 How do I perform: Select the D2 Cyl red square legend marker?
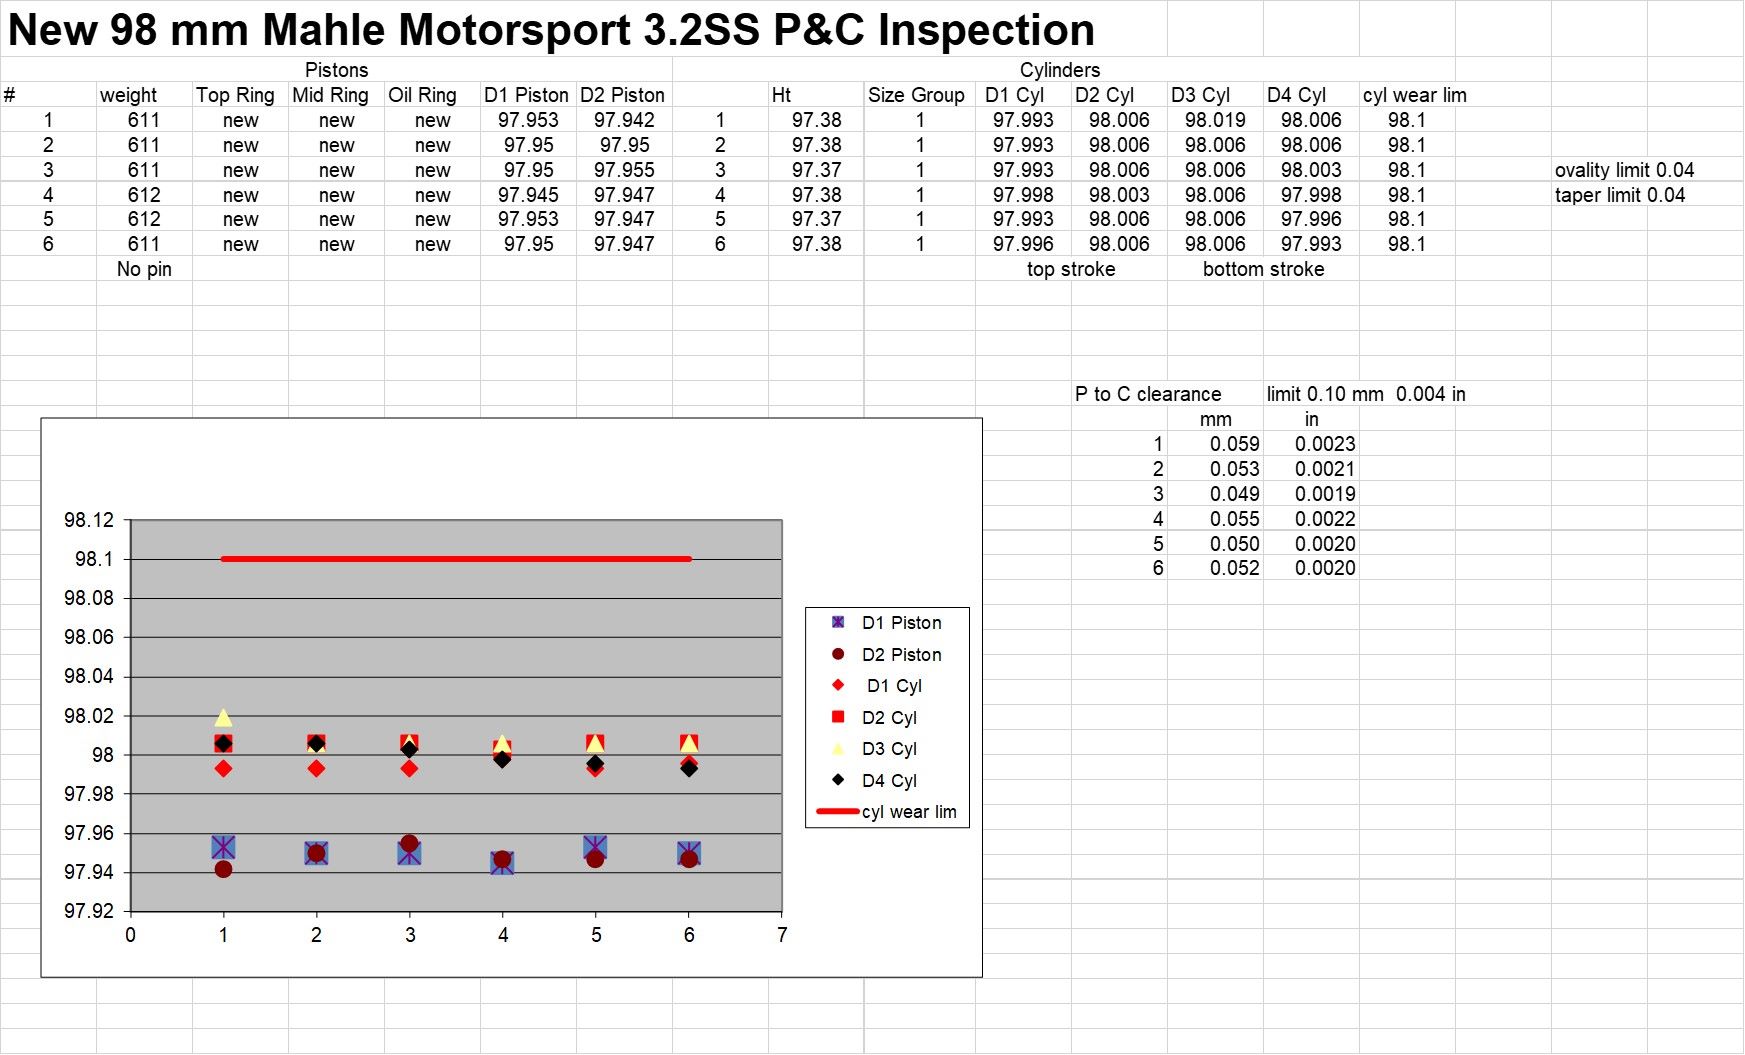tap(838, 717)
